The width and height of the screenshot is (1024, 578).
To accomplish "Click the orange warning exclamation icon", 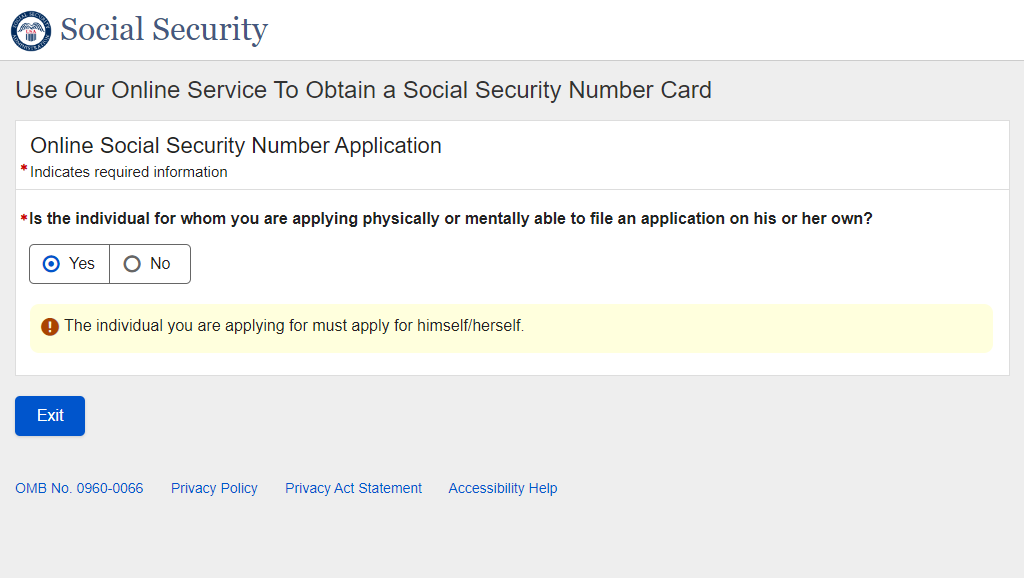I will [50, 327].
